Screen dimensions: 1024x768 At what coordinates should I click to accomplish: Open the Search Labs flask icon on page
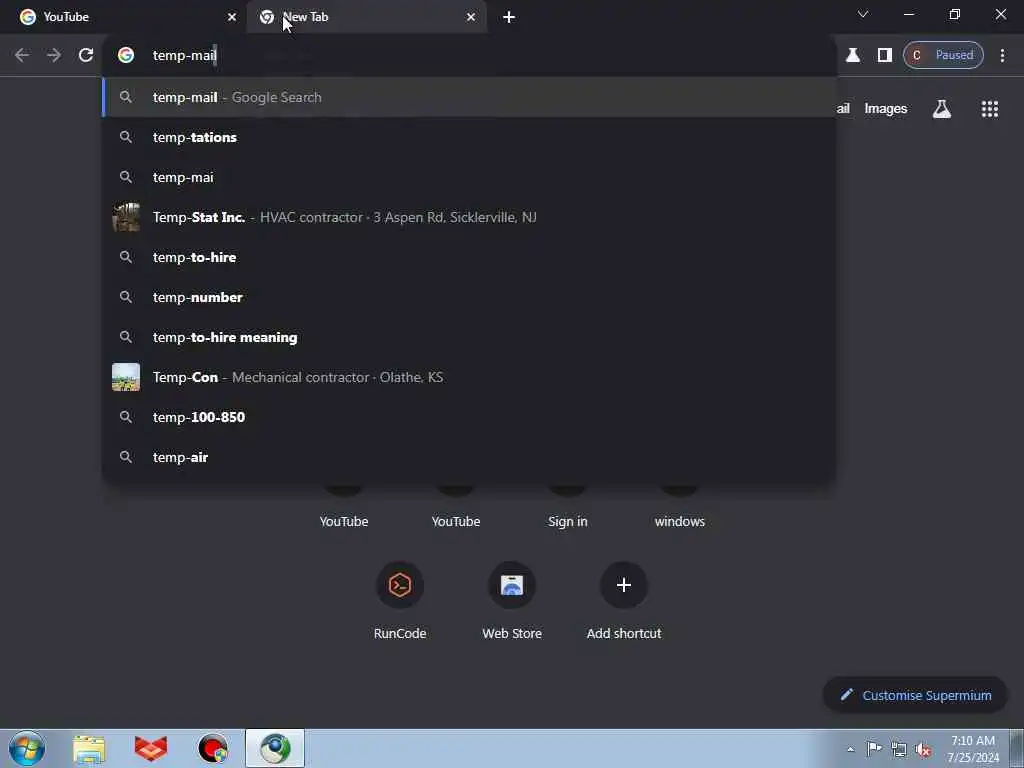(942, 109)
